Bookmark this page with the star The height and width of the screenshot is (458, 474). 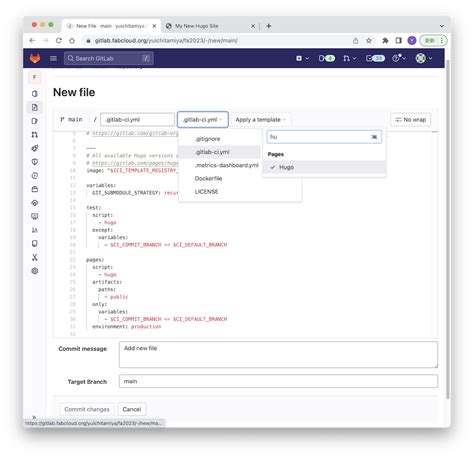tap(369, 41)
